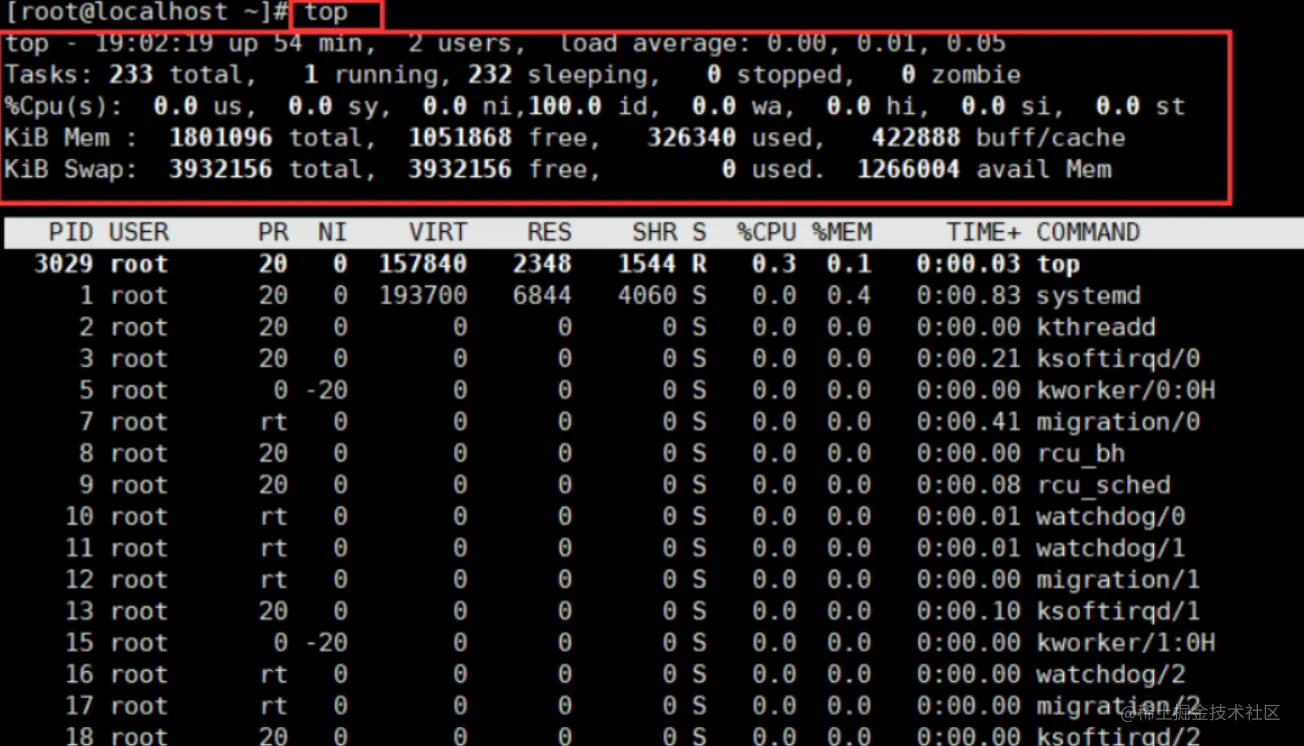Select the ksoftirqd/1 process name

1118,611
